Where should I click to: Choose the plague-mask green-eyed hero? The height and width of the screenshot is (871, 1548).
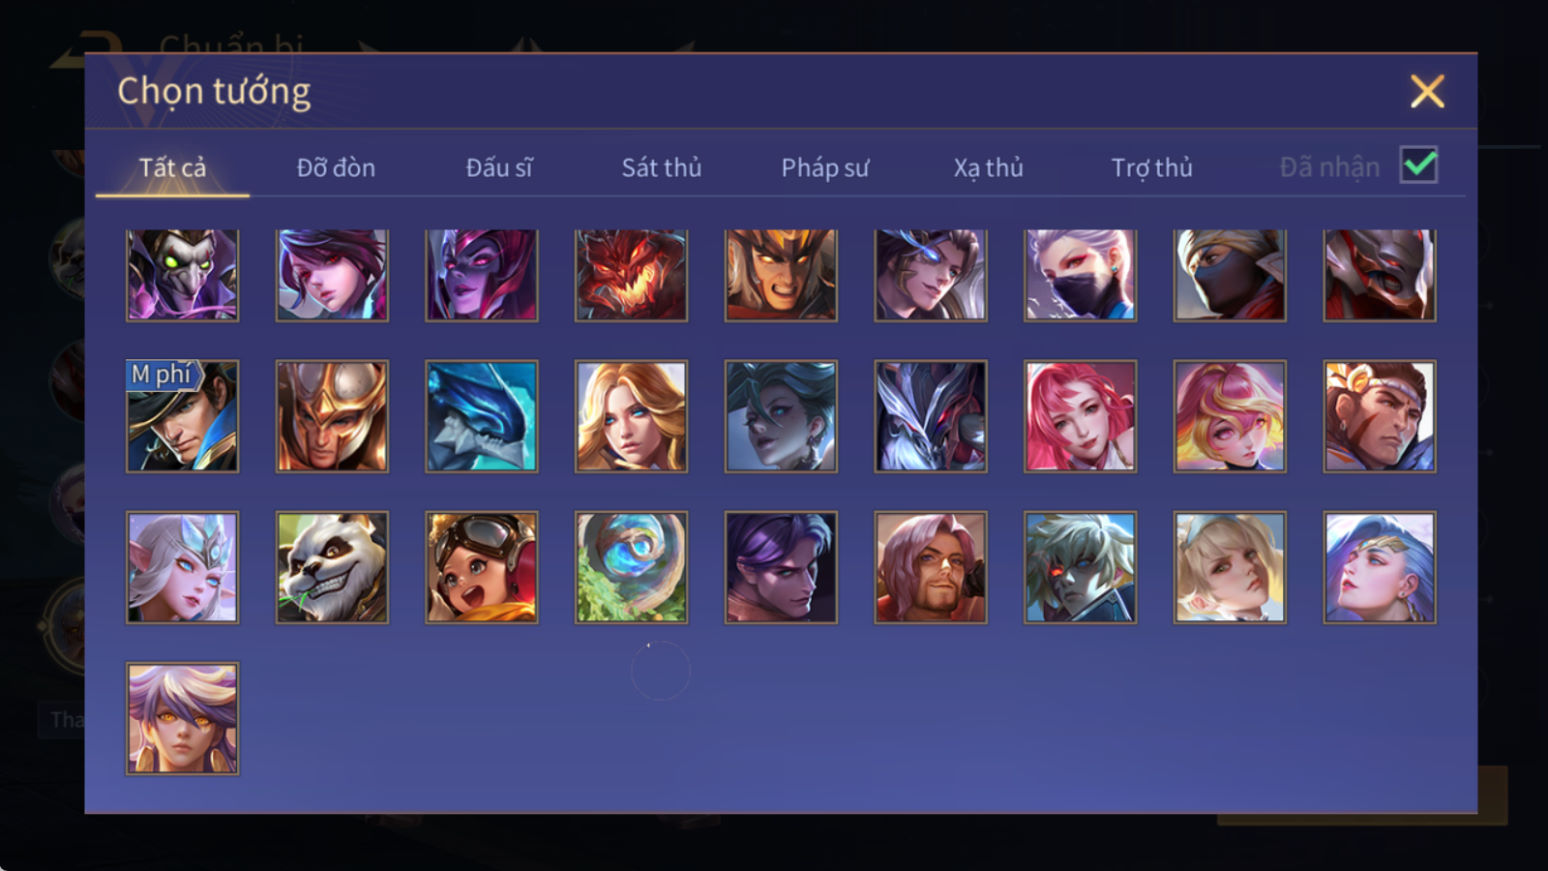[x=182, y=275]
